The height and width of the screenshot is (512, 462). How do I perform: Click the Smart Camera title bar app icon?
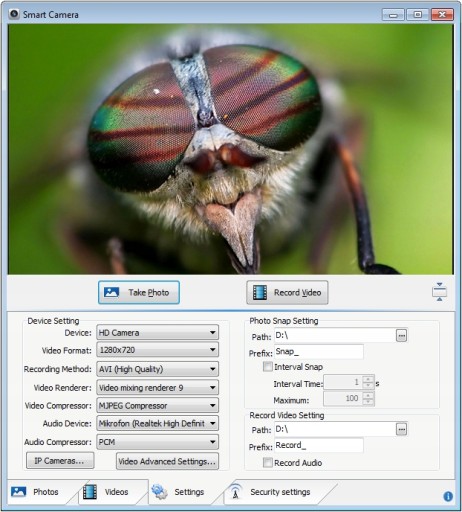pos(14,14)
